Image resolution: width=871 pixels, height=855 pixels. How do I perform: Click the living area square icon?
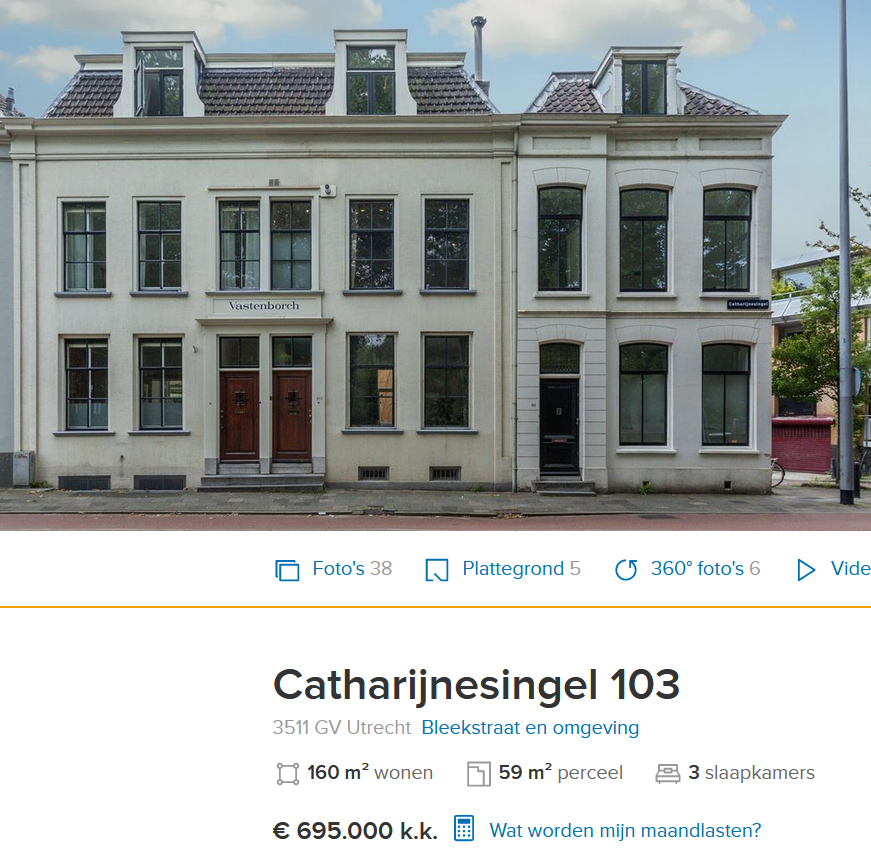pos(288,774)
